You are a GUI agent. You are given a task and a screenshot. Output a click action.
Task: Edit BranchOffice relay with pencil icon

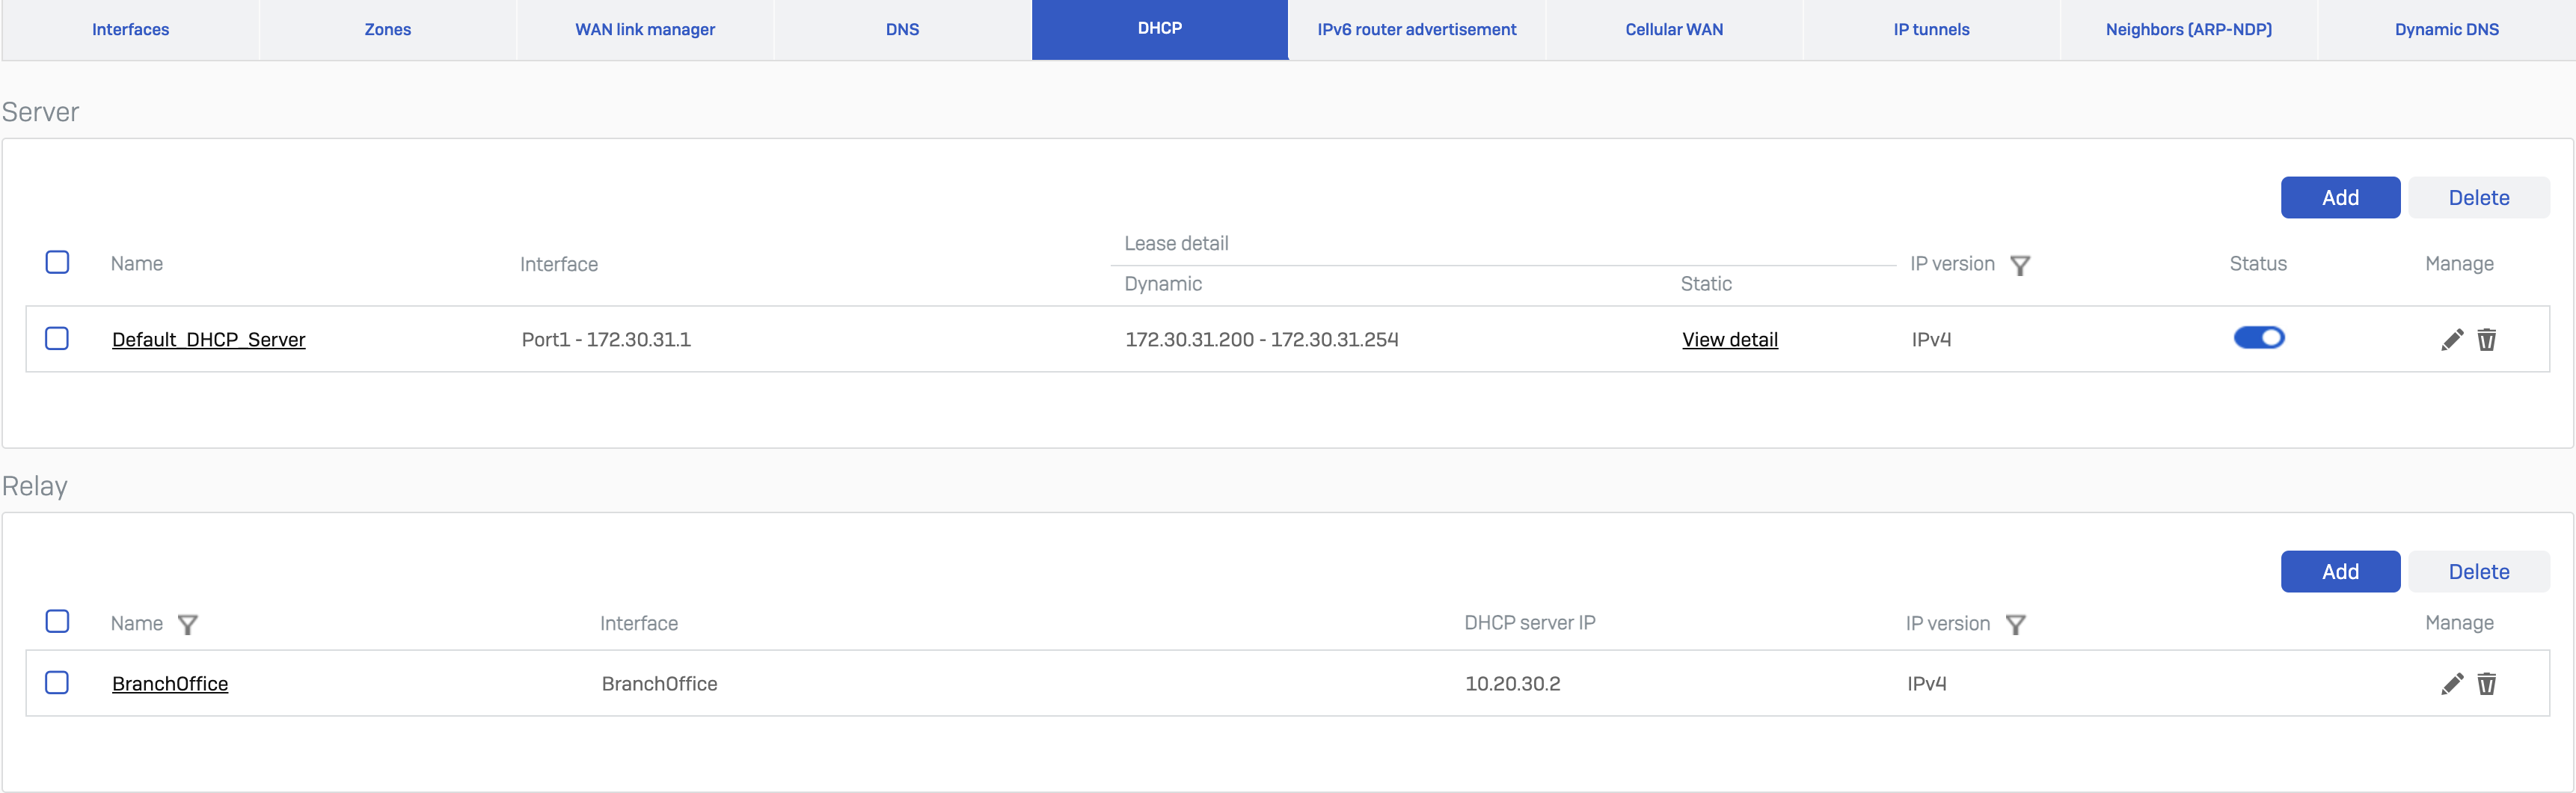point(2451,684)
